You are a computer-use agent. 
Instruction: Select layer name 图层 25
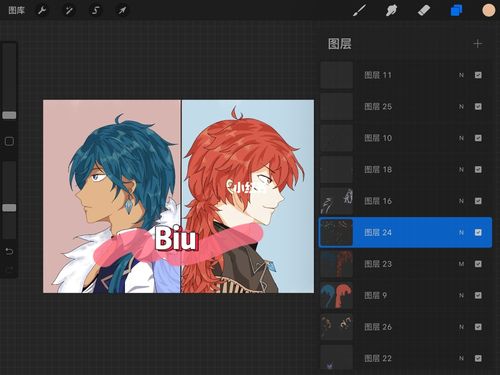(x=378, y=107)
